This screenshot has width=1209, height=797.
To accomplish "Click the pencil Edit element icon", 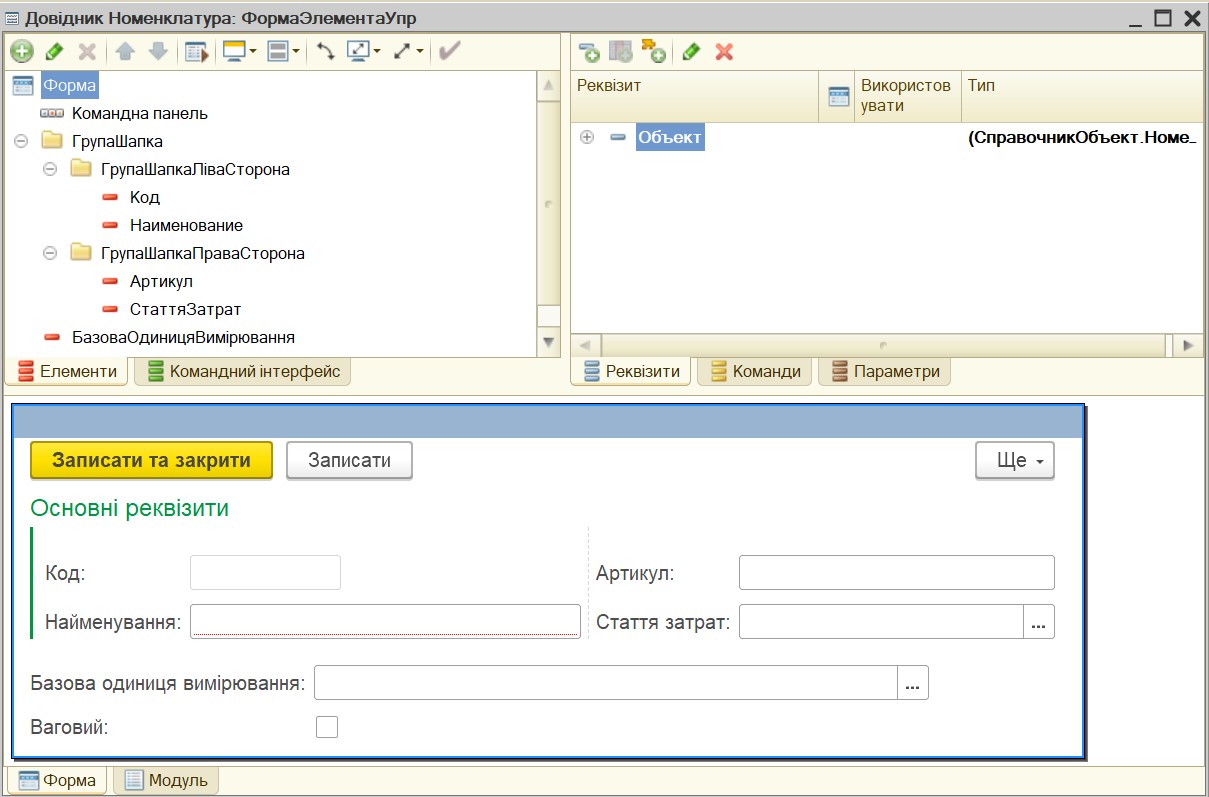I will [55, 51].
